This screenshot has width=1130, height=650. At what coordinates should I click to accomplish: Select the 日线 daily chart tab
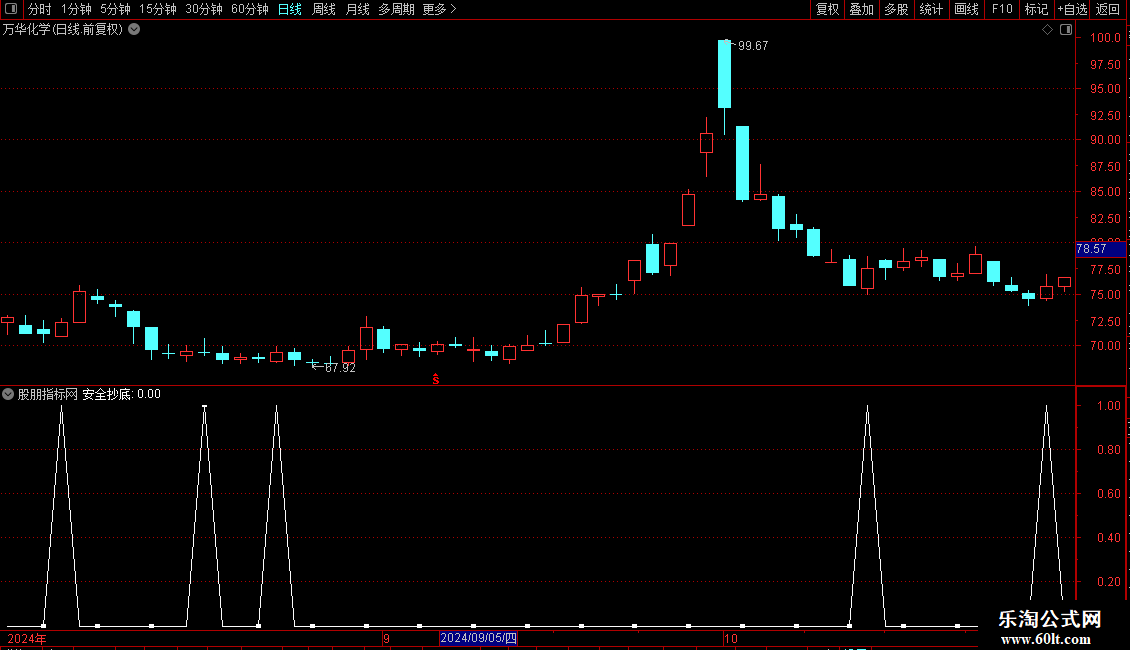click(290, 9)
